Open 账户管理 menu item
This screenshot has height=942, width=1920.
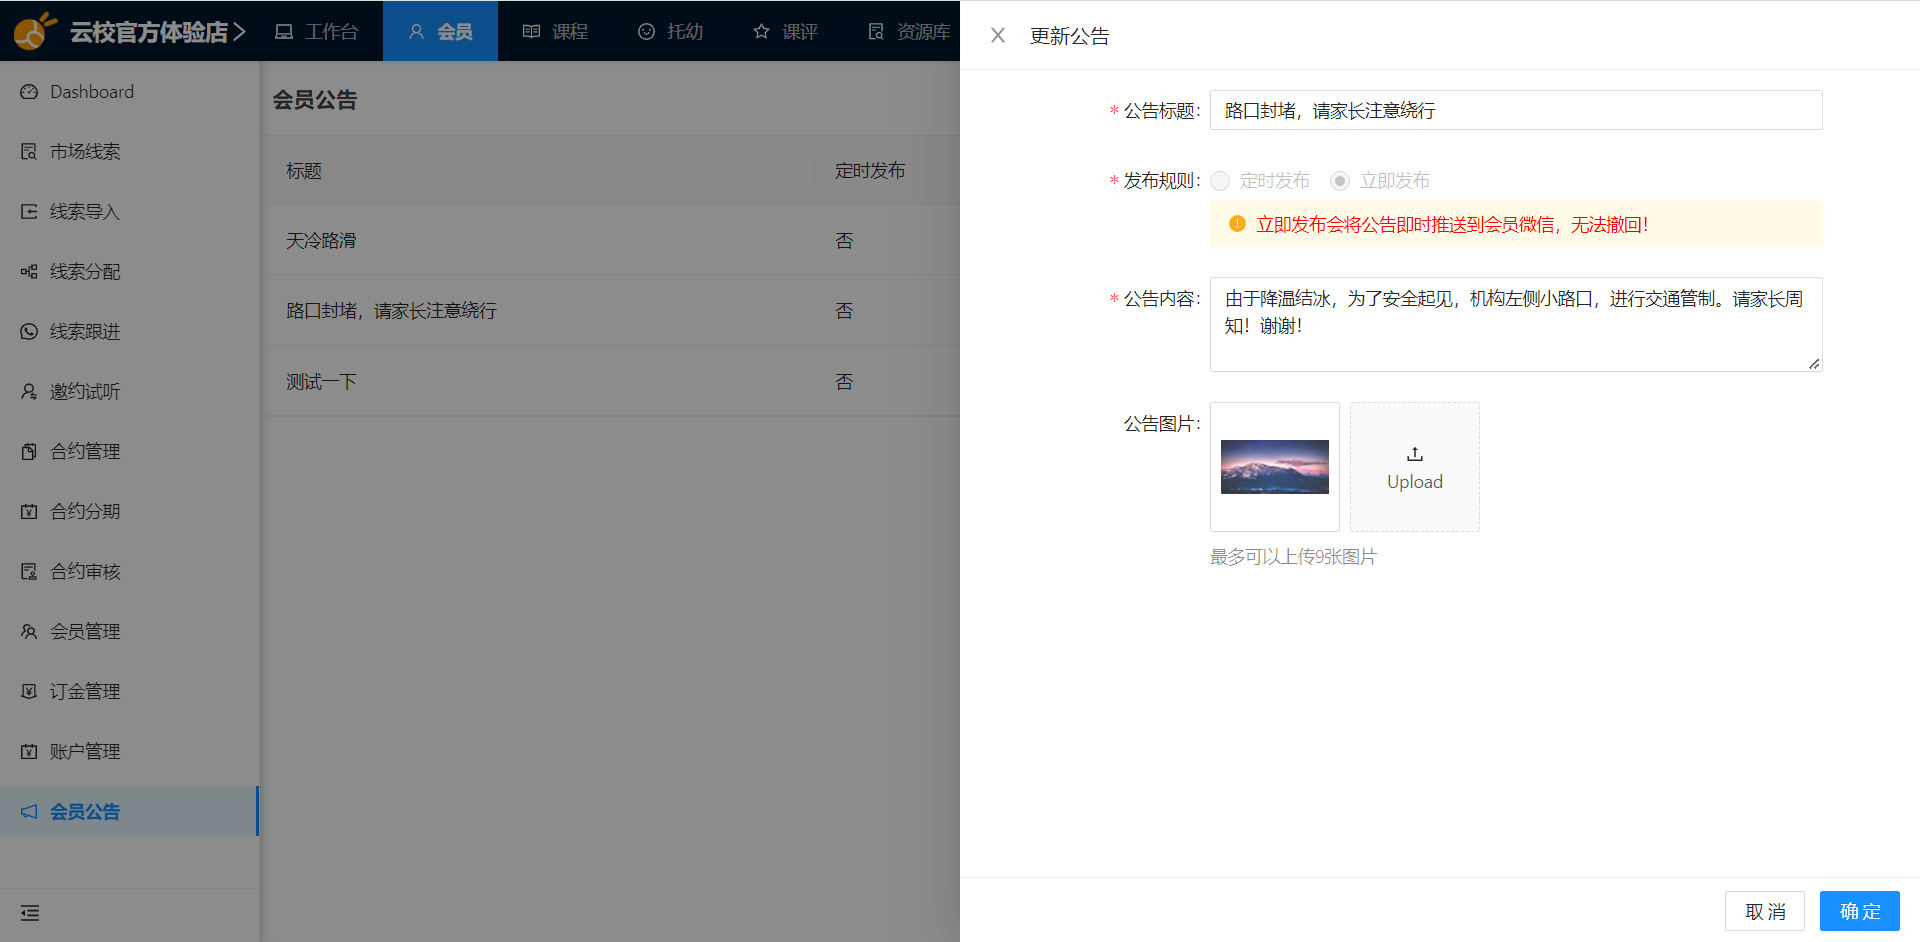(129, 752)
